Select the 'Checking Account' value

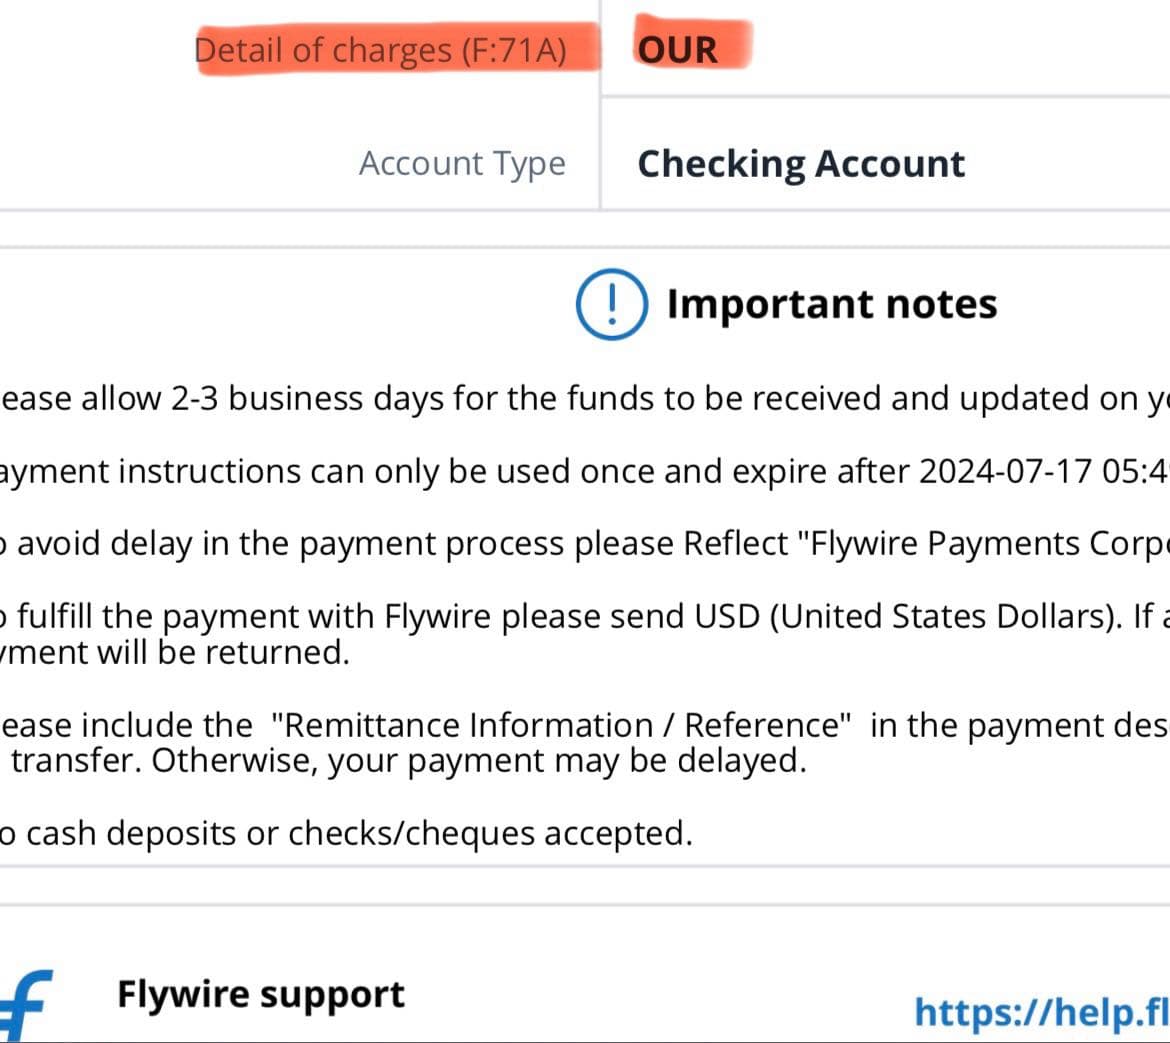[801, 163]
